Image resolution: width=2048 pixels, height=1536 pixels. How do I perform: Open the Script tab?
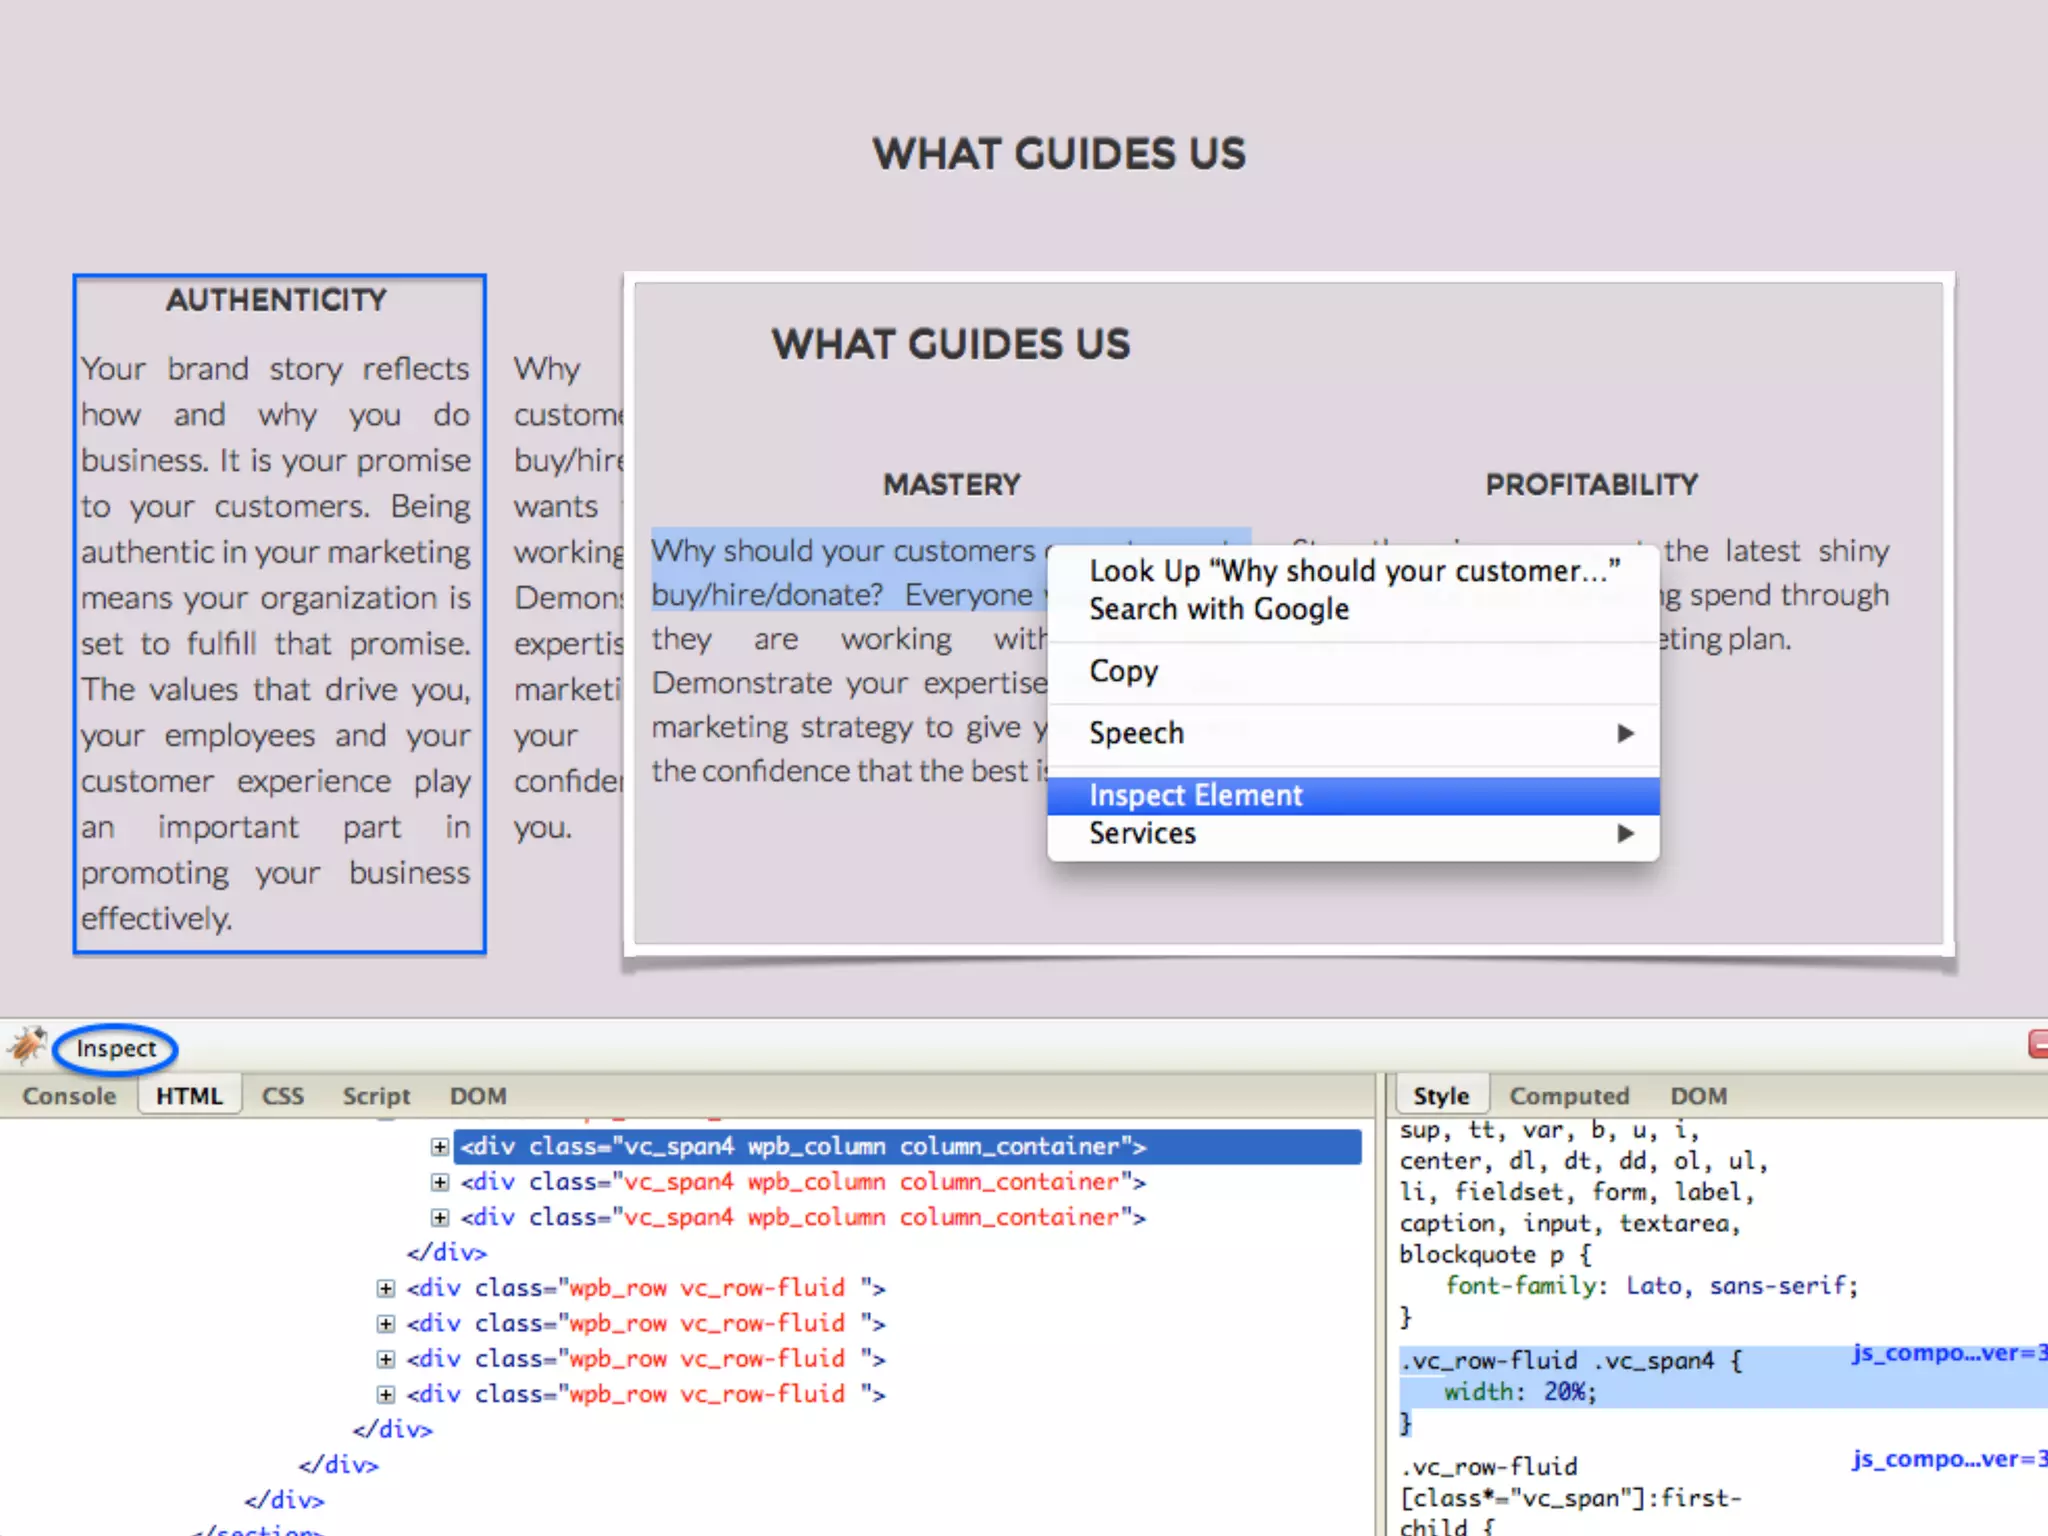coord(376,1096)
